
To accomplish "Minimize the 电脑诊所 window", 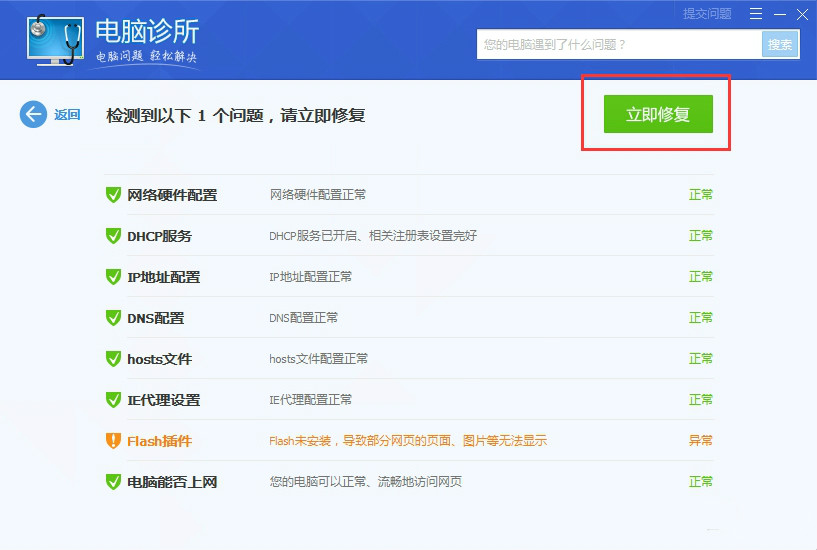I will point(779,14).
